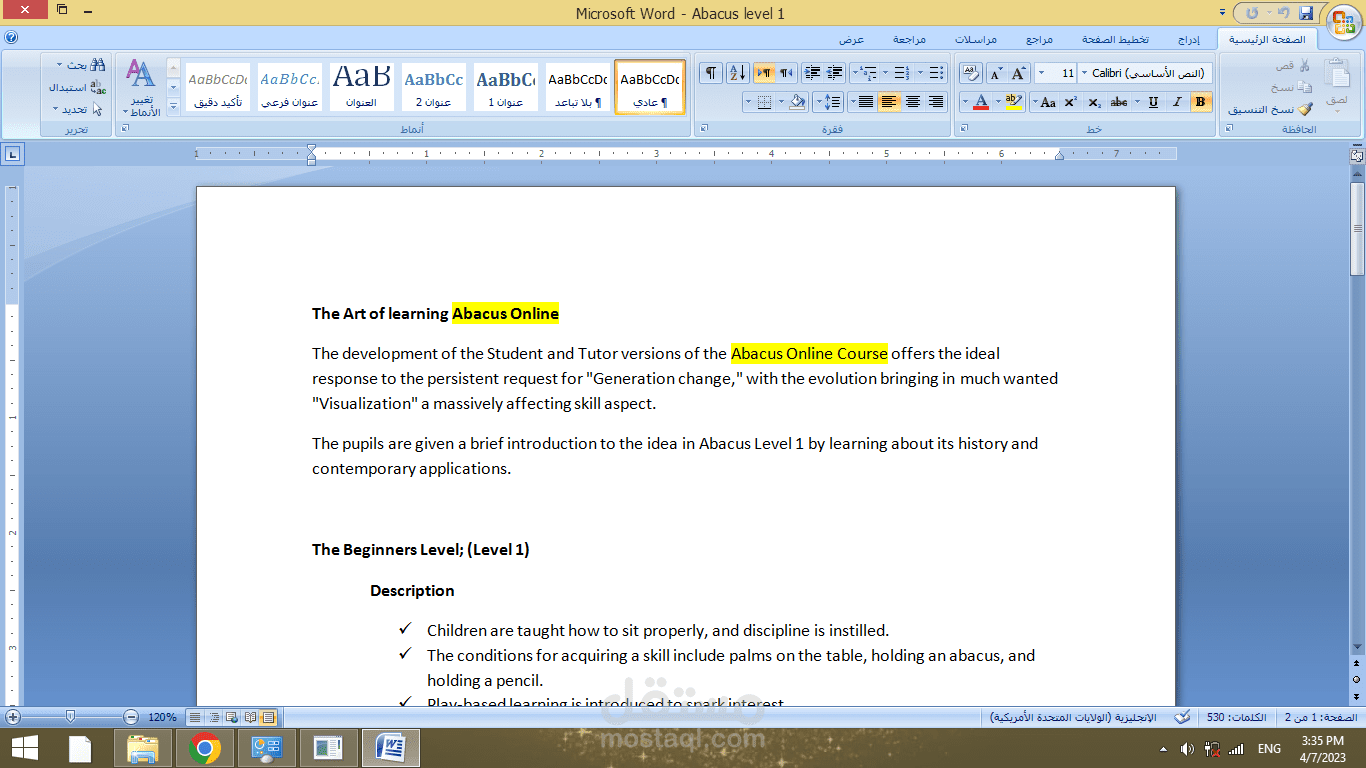Switch to the مراجع References tab
Screen dimensions: 1366x768
1039,39
